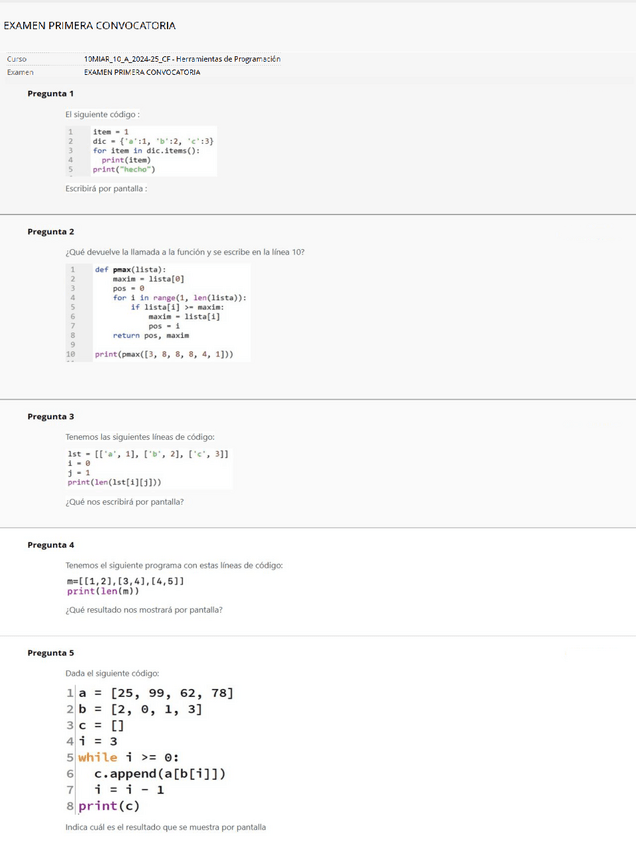Click the text 'Escribirá por pantalla :'
Screen dimensions: 636x848
pyautogui.click(x=106, y=188)
